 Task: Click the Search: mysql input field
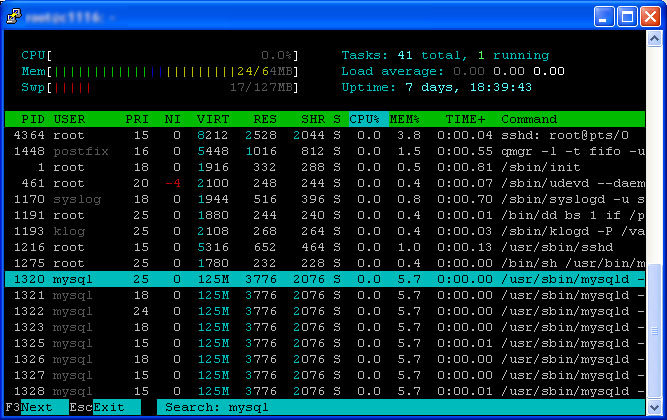401,407
